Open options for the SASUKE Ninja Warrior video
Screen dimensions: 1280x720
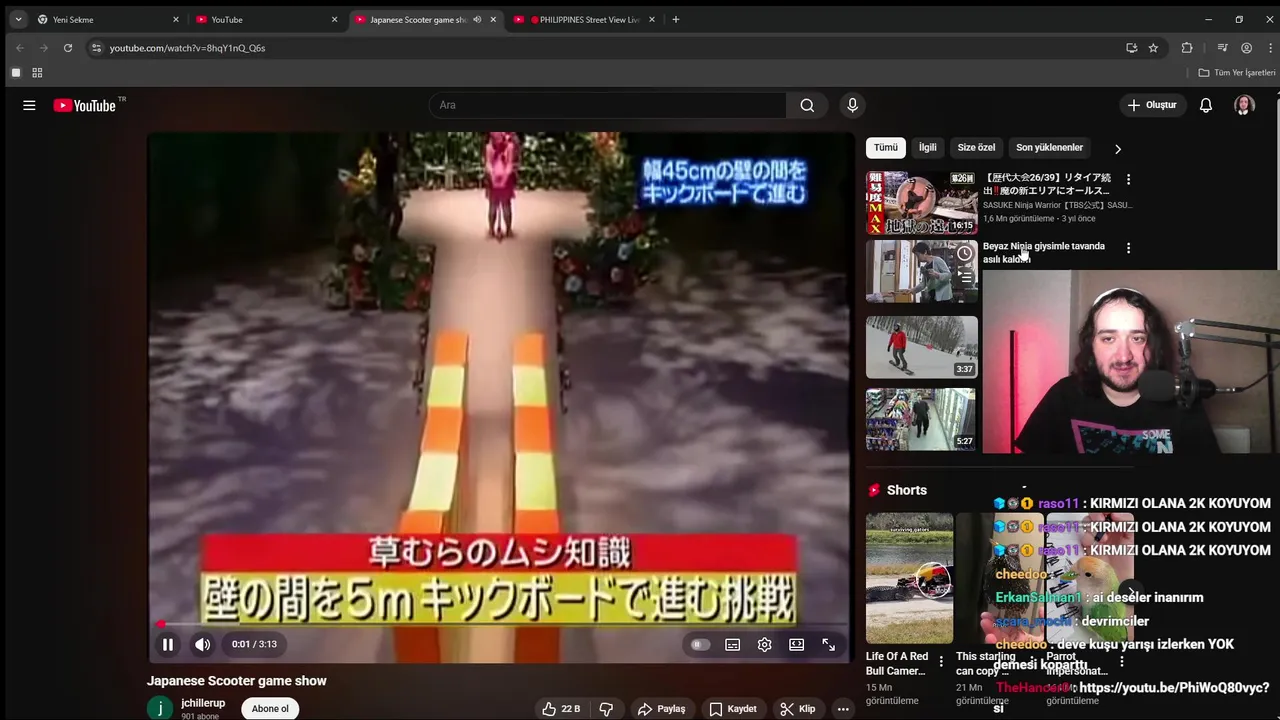[1128, 179]
